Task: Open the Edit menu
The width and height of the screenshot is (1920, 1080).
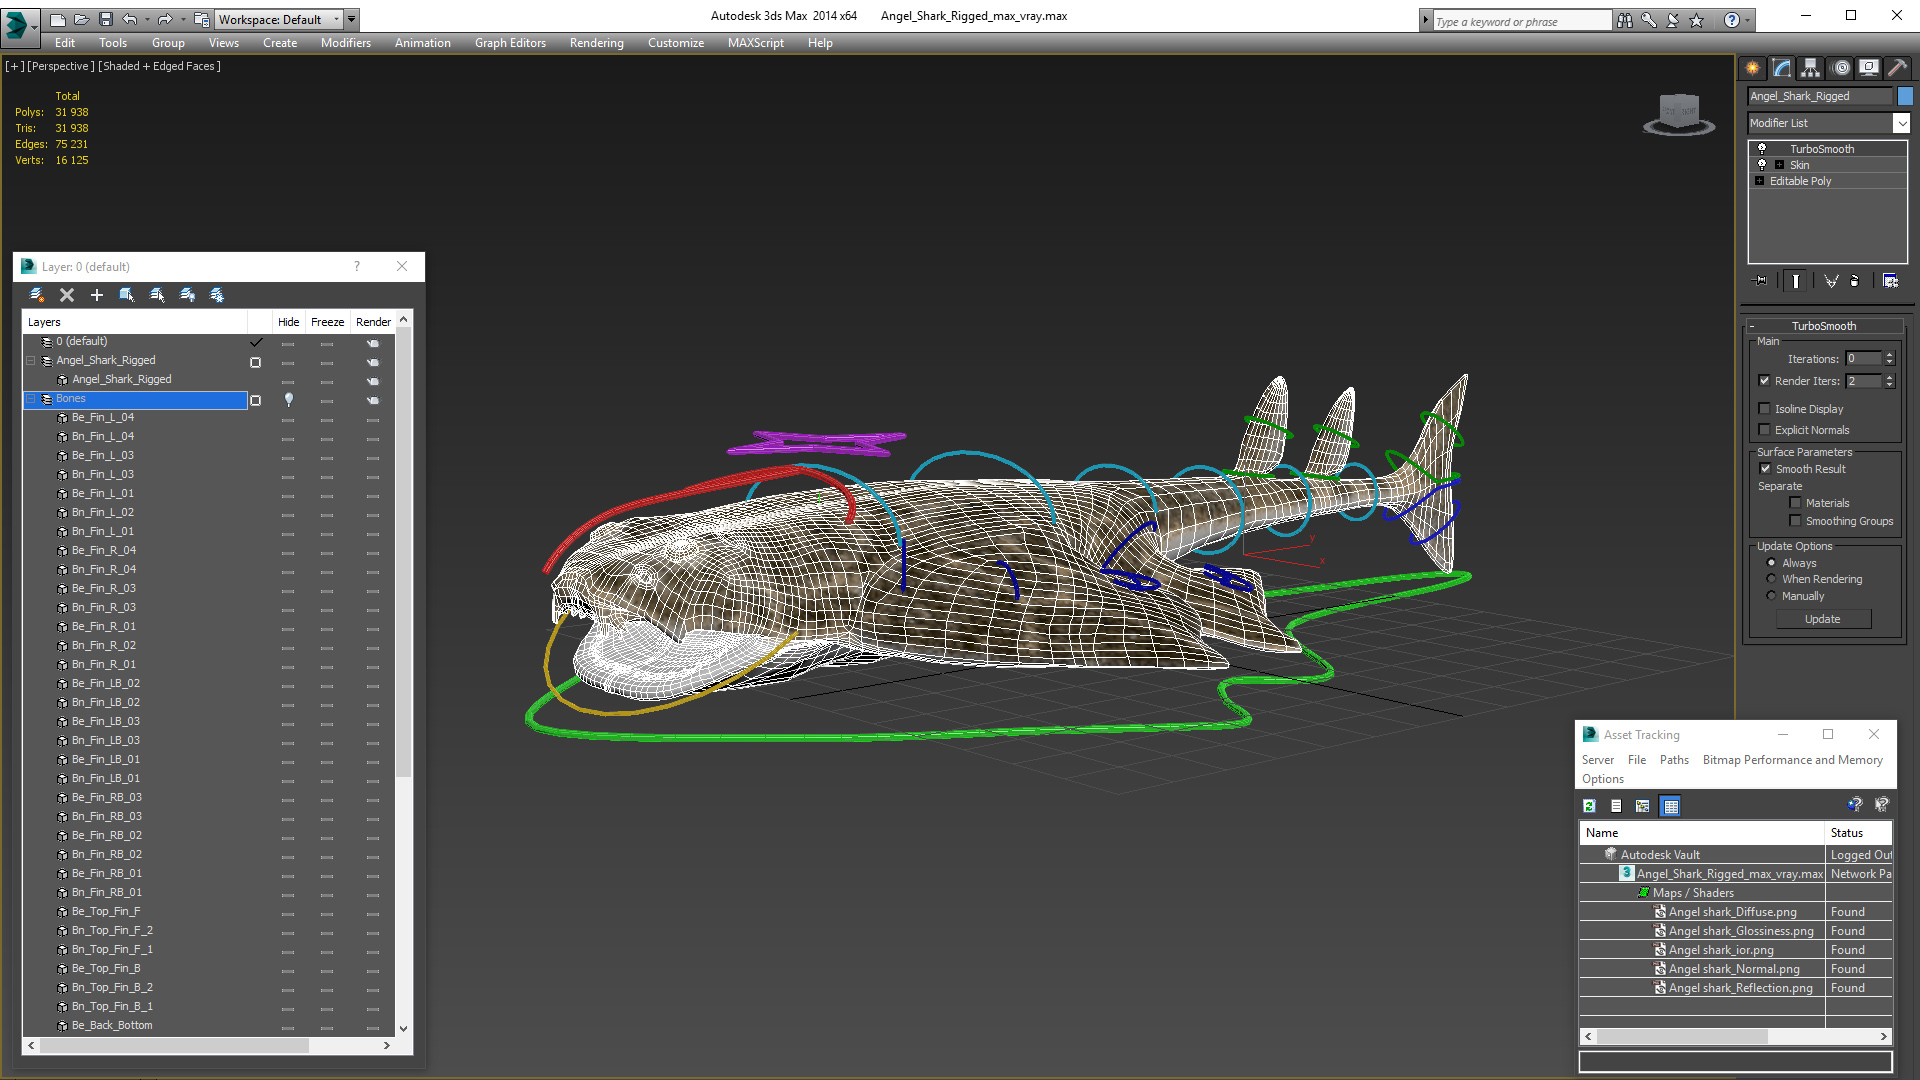Action: tap(65, 43)
